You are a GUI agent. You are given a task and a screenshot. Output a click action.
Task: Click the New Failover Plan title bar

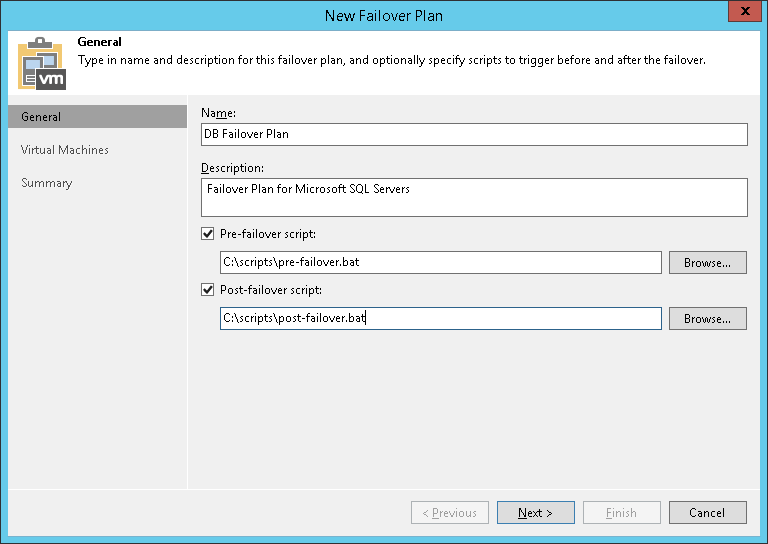point(384,15)
